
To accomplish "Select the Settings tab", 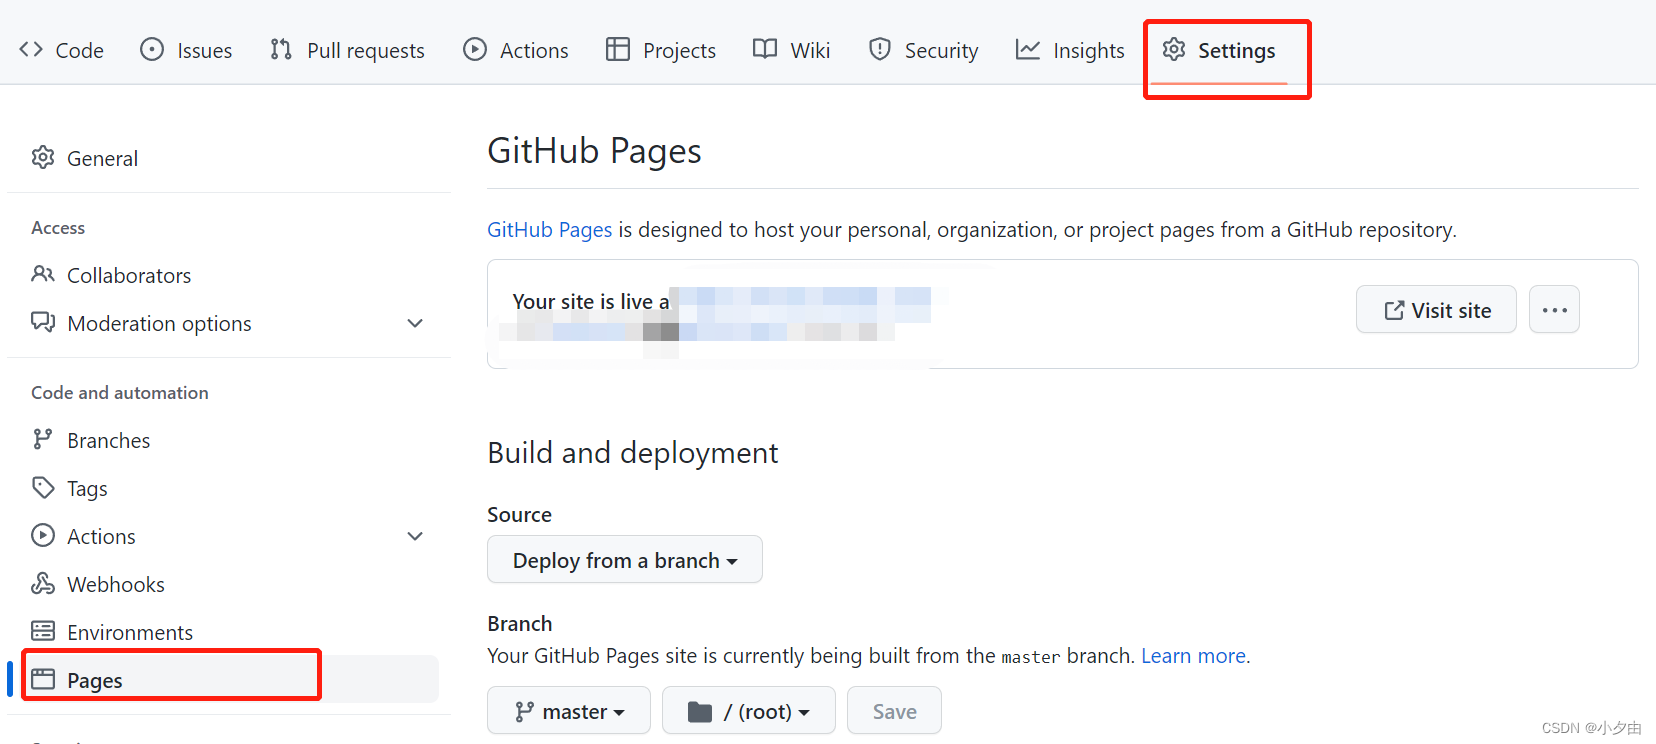I will tap(1219, 50).
